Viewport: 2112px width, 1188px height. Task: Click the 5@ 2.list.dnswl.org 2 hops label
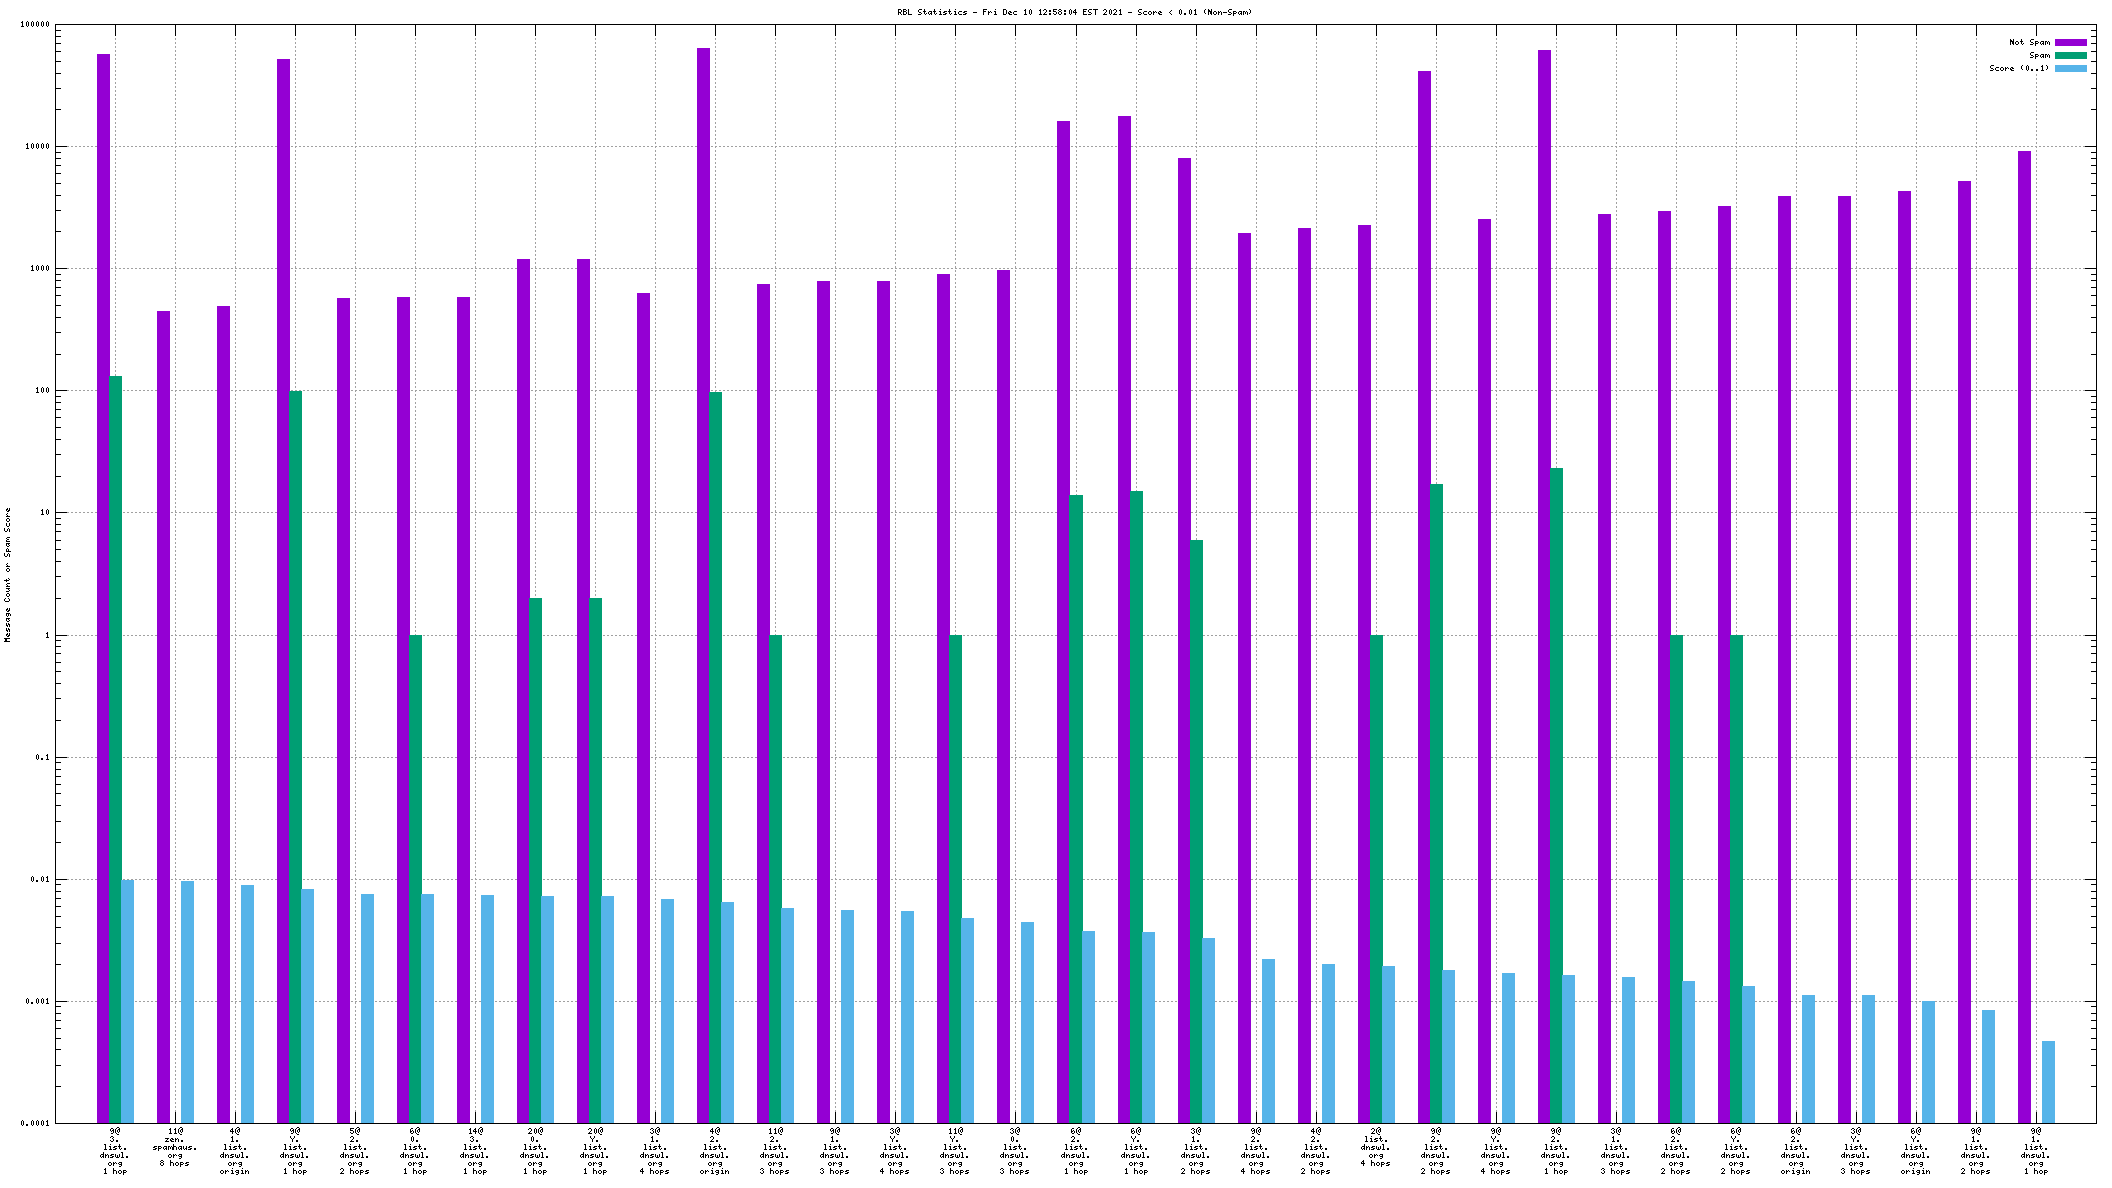click(355, 1151)
